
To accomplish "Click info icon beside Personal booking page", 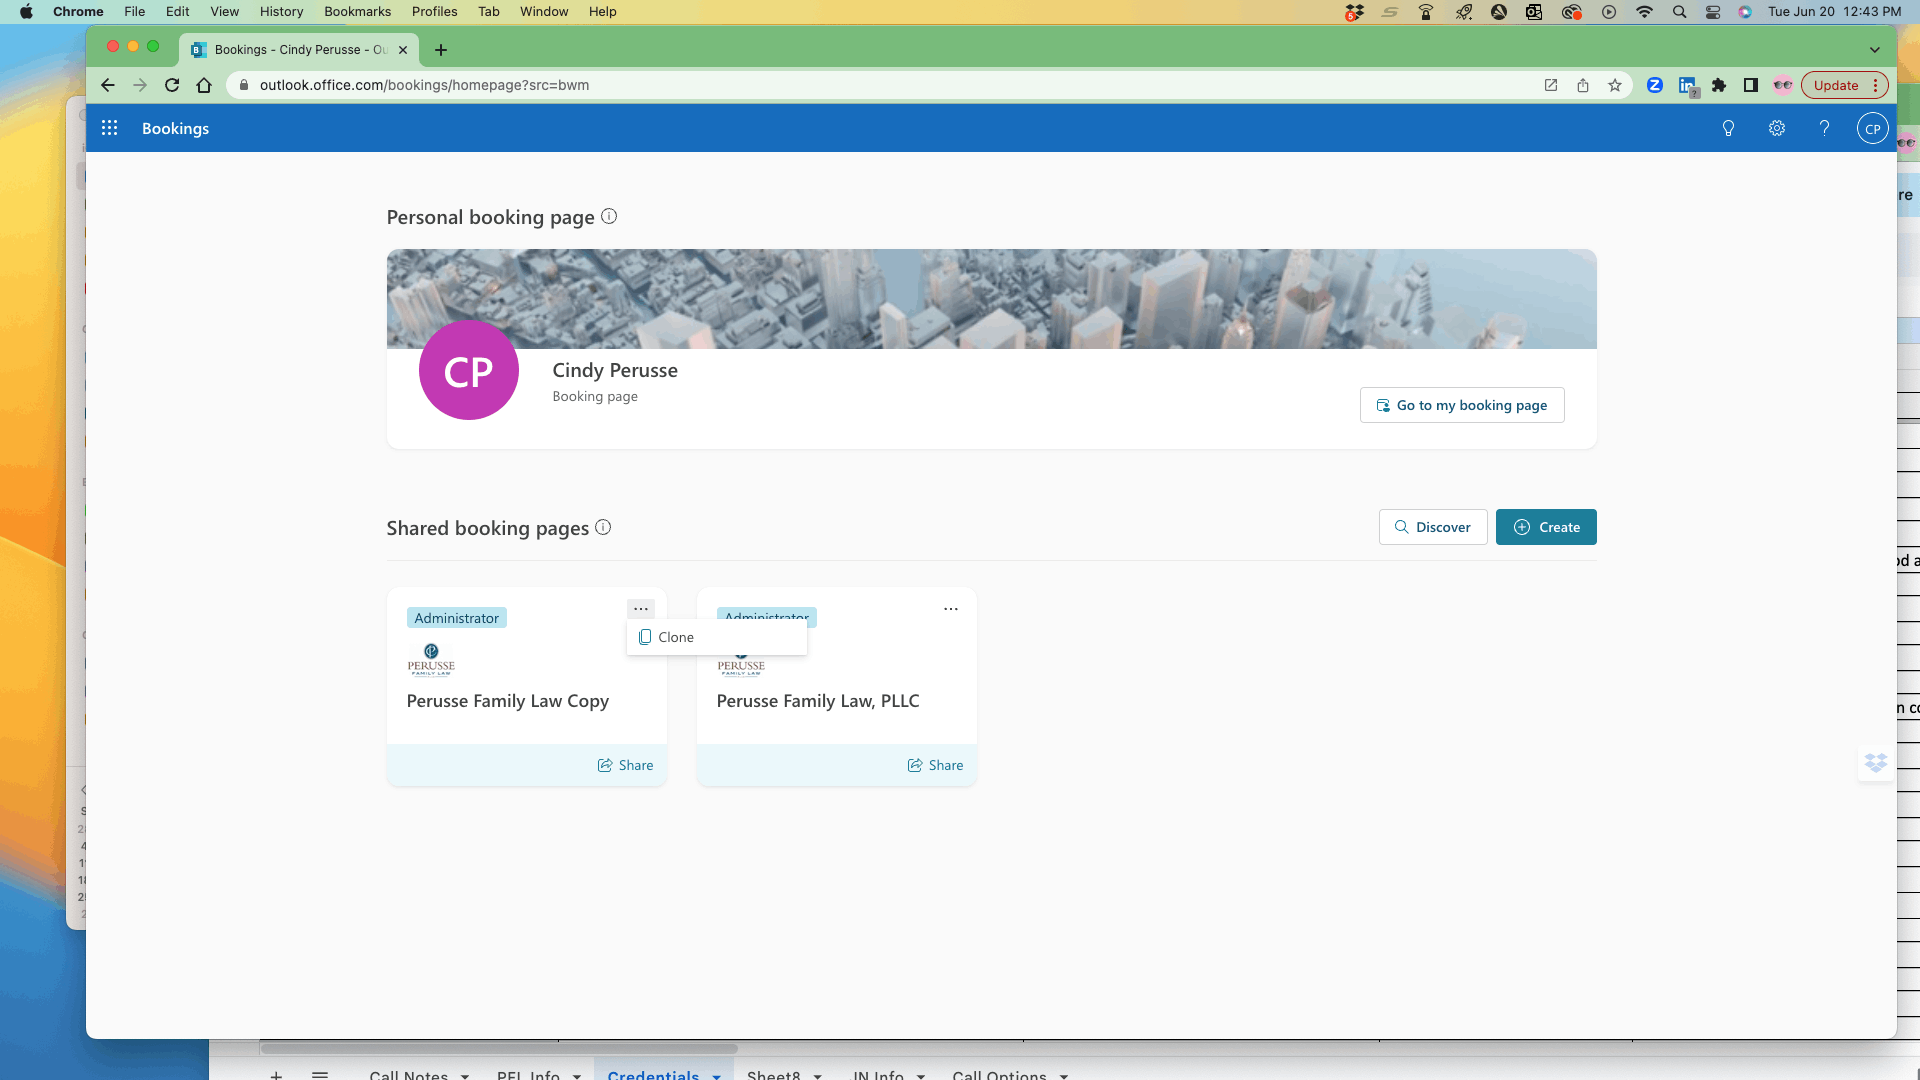I will pyautogui.click(x=609, y=216).
